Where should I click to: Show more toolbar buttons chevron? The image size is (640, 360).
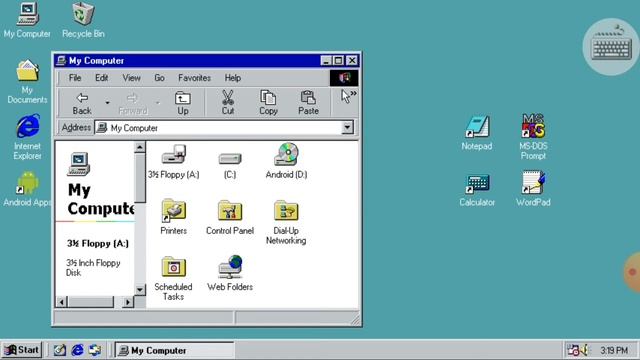pyautogui.click(x=353, y=94)
